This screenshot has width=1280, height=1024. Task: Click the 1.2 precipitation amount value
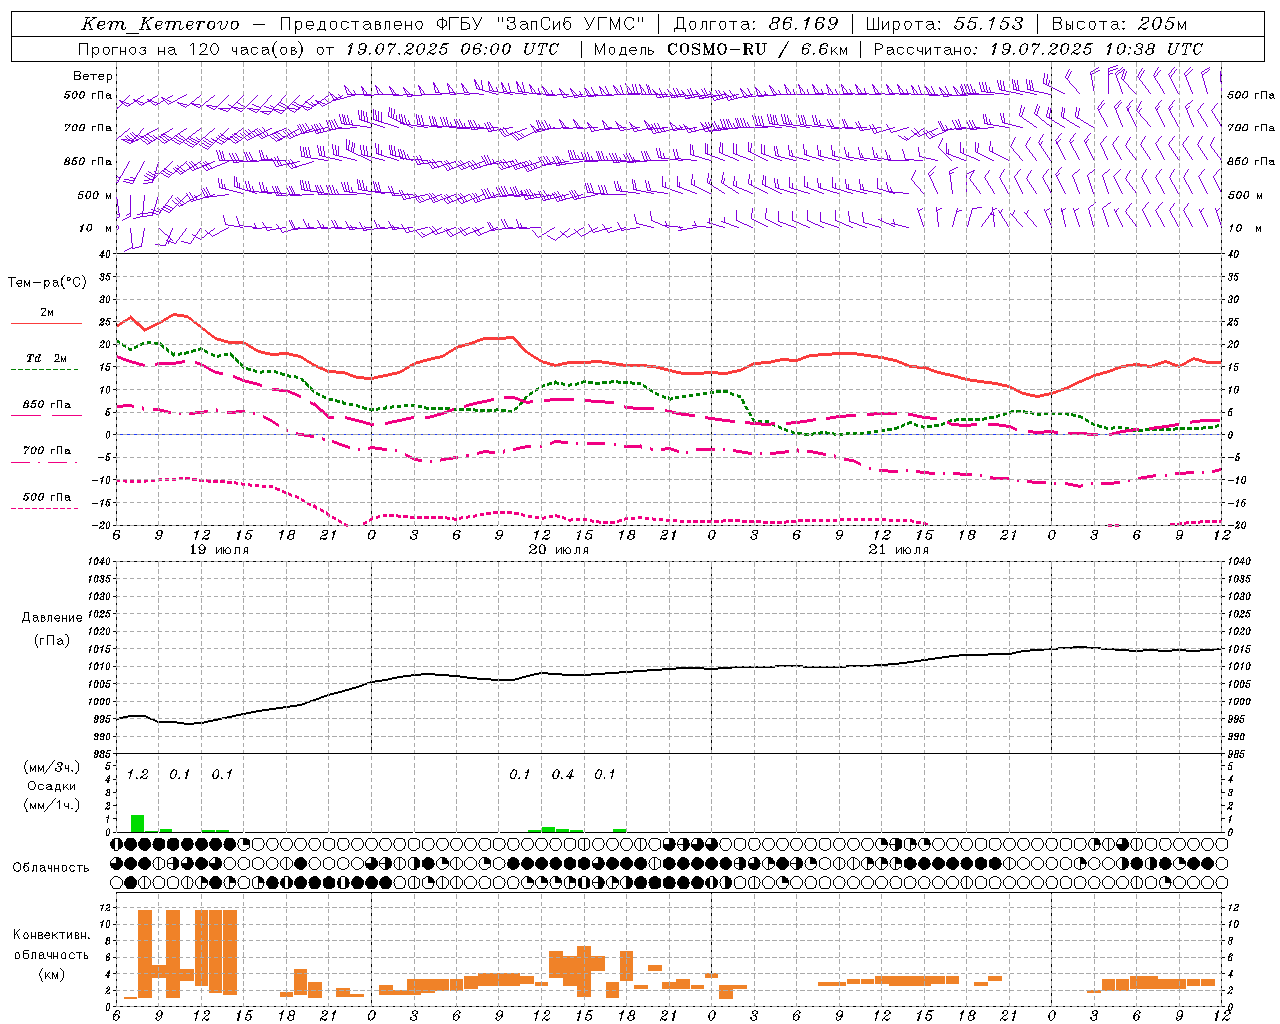tap(137, 774)
